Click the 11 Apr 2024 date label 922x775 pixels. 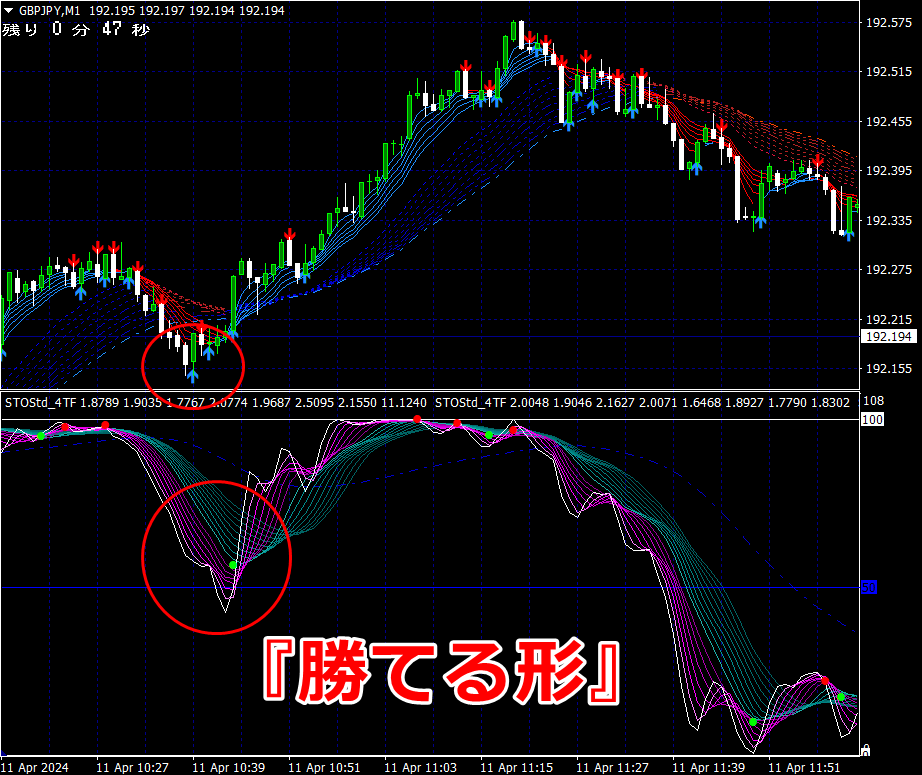click(35, 767)
